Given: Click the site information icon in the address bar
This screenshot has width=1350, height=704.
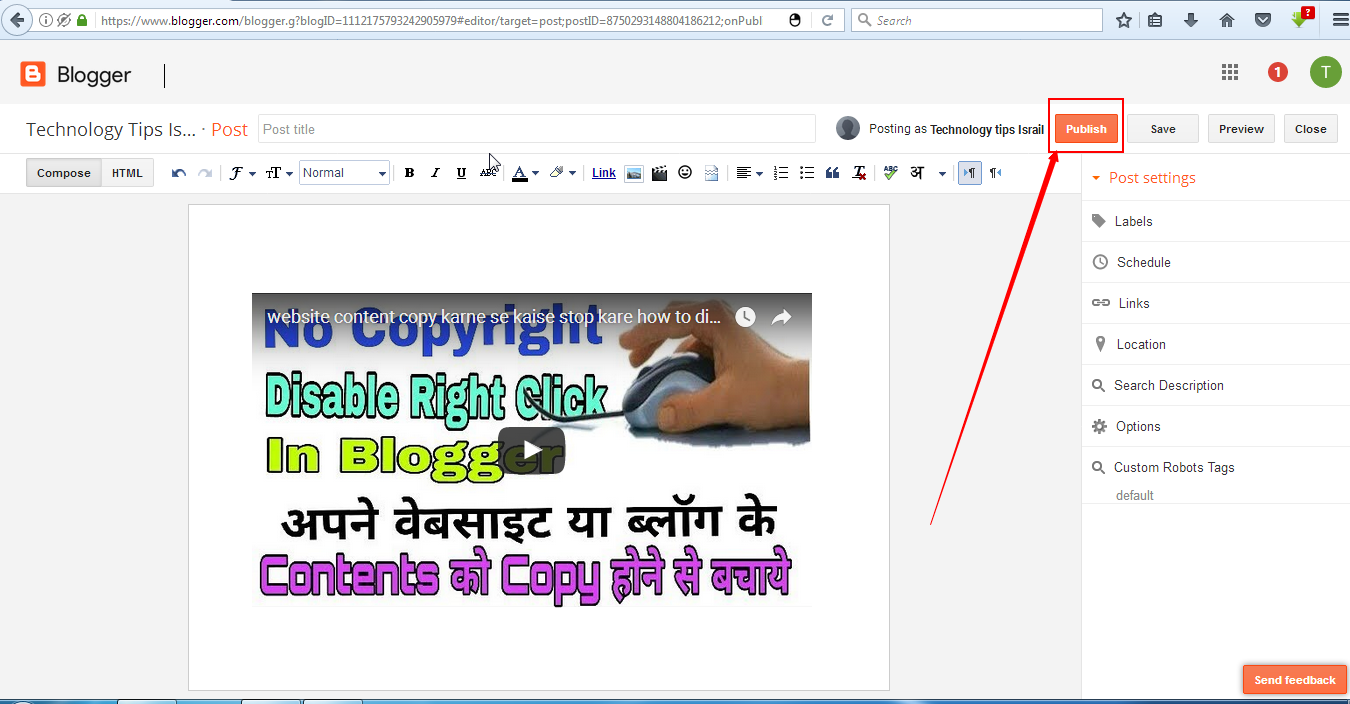Looking at the screenshot, I should point(45,20).
